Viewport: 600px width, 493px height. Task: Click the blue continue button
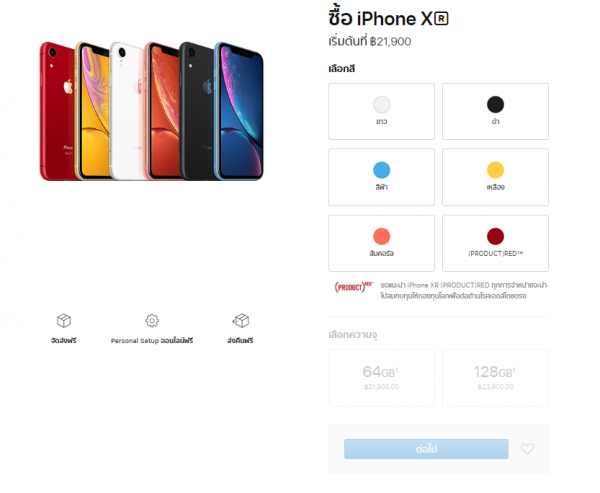point(426,449)
